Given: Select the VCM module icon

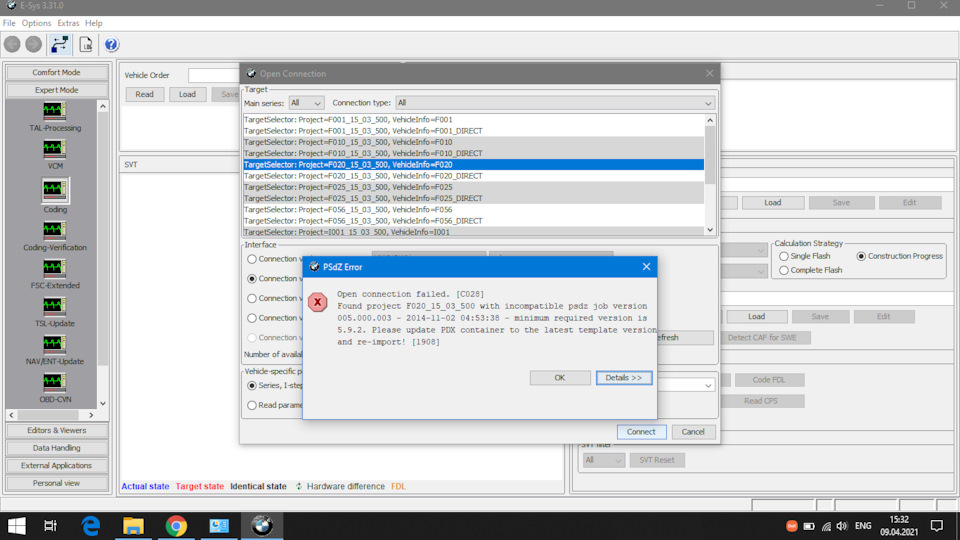Looking at the screenshot, I should 54,149.
